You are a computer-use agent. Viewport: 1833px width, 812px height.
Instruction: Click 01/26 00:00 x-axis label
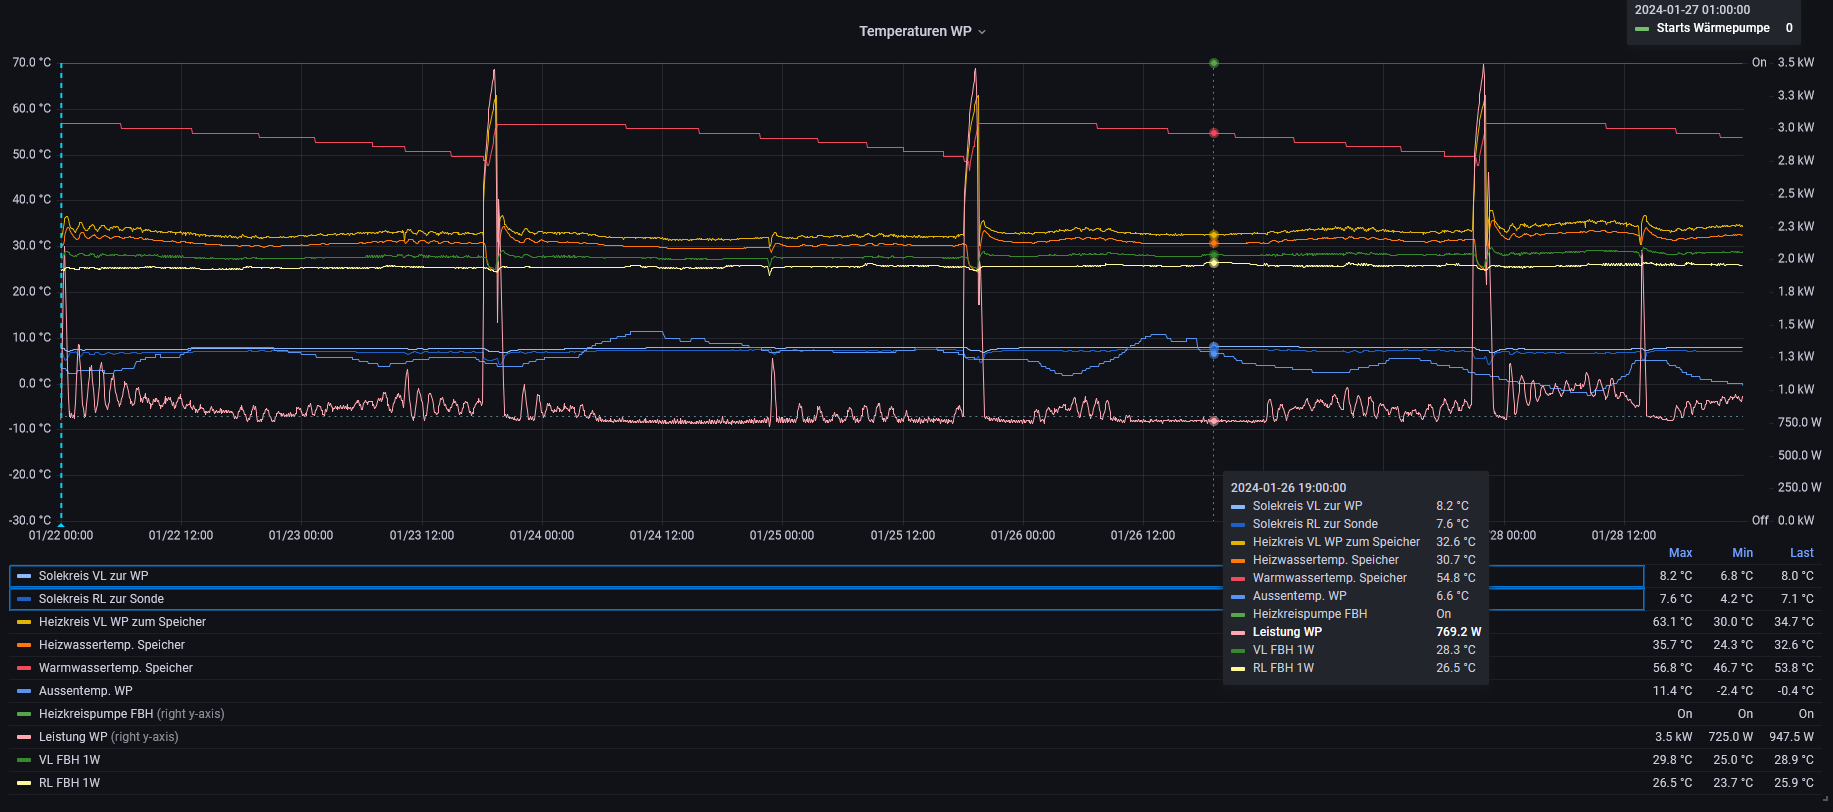(1023, 536)
